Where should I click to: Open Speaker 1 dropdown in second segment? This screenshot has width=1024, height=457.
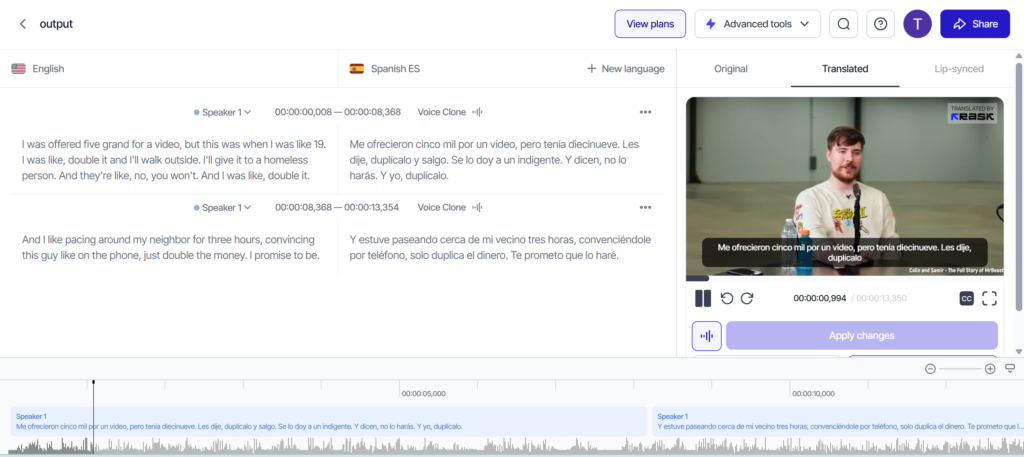tap(223, 208)
